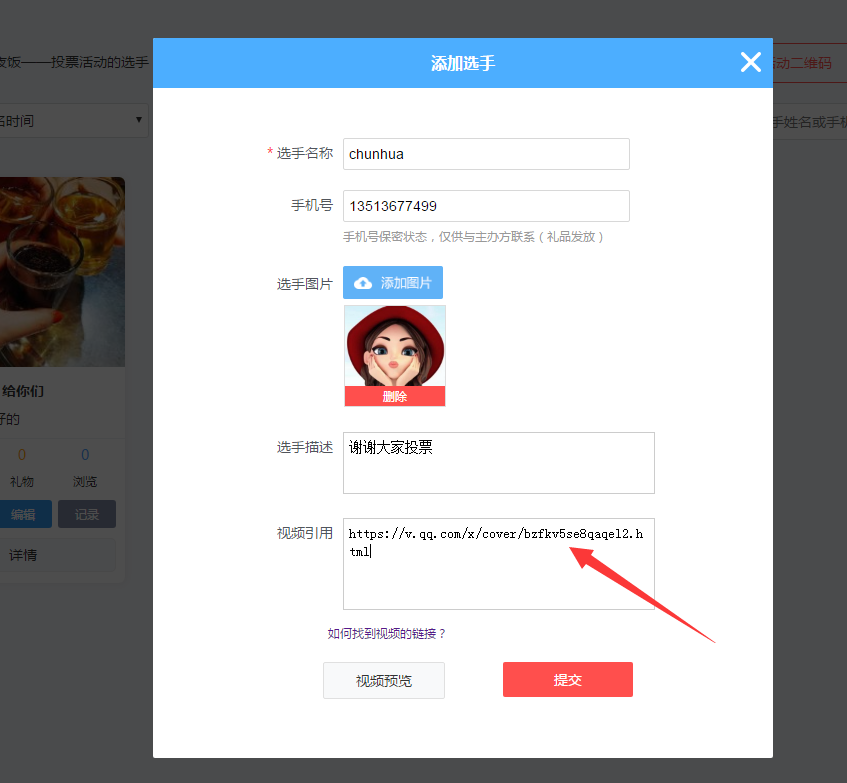Image resolution: width=847 pixels, height=783 pixels.
Task: Click the search box for 姓名或手机
Action: (x=810, y=122)
